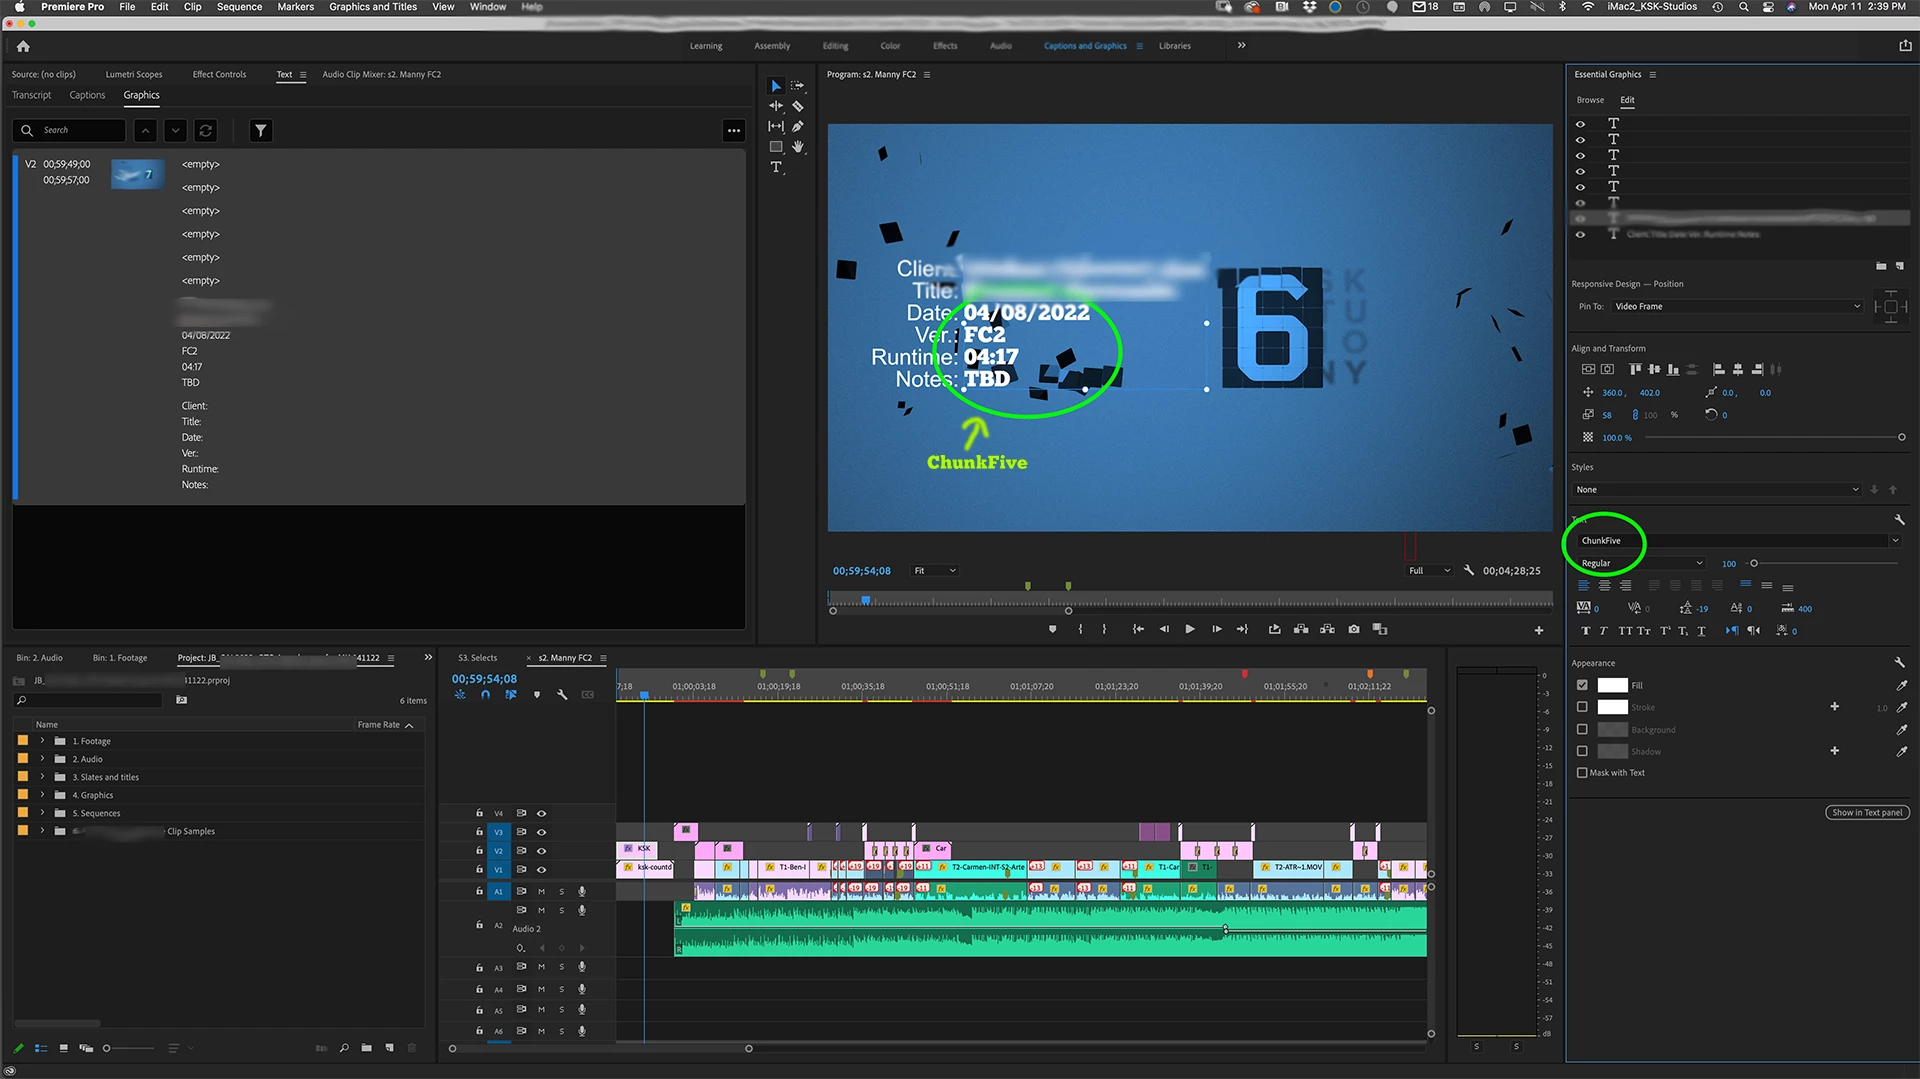Toggle Linked Selection in the timeline
The width and height of the screenshot is (1920, 1079).
pyautogui.click(x=511, y=695)
